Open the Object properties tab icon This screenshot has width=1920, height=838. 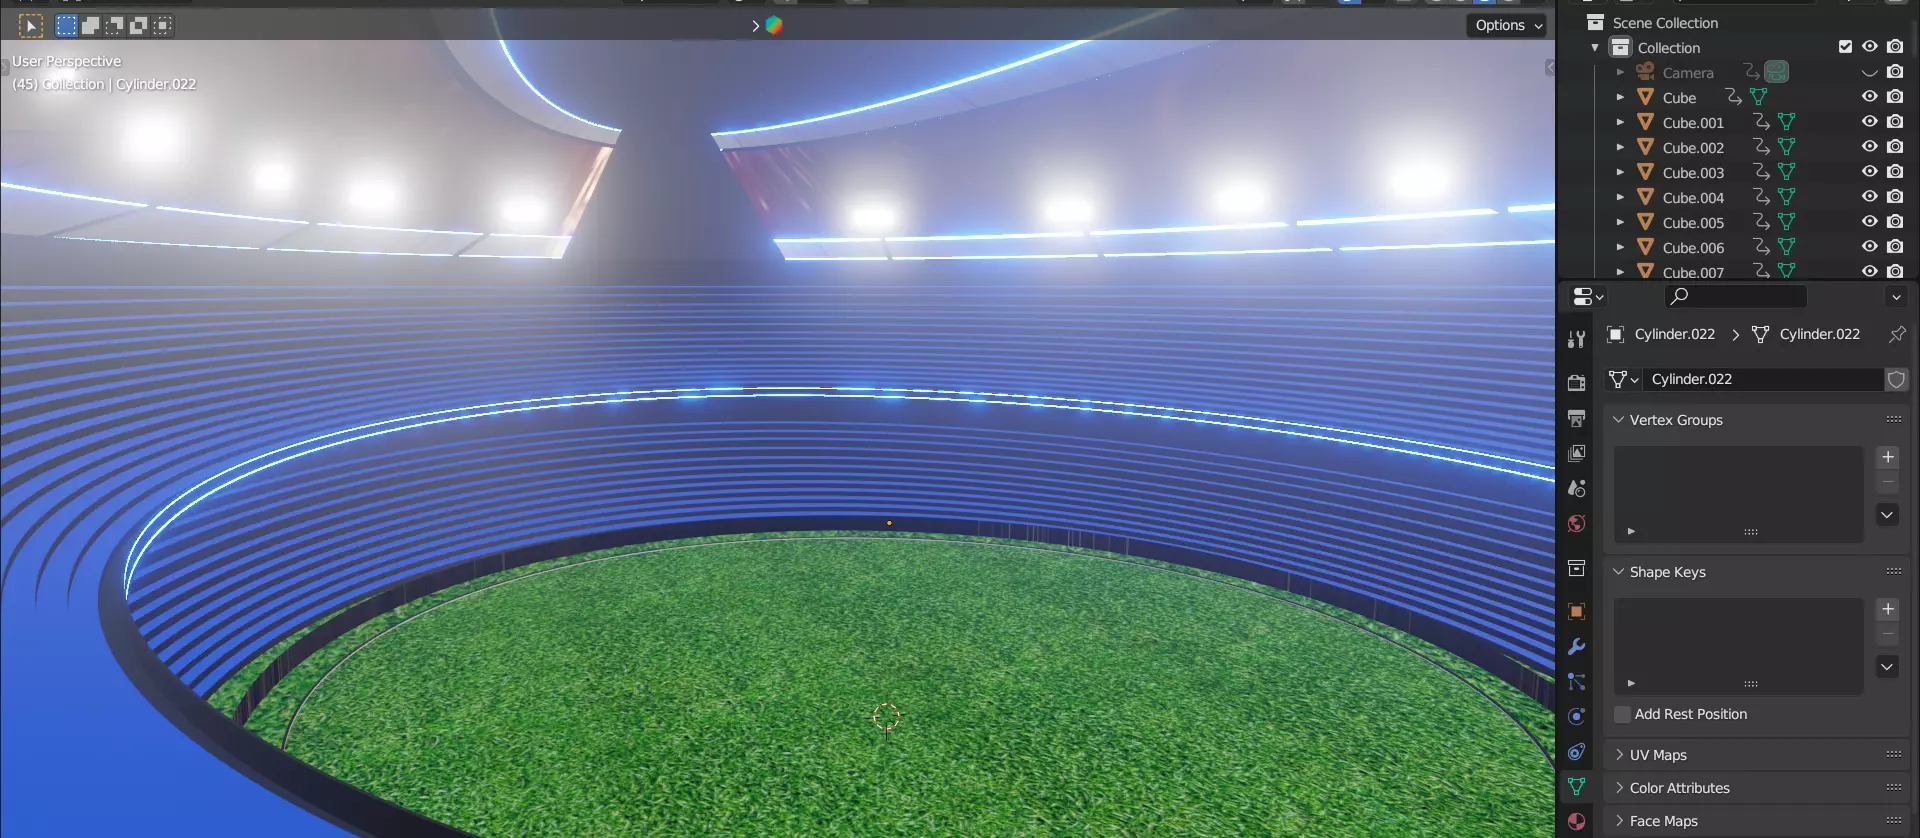coord(1577,611)
